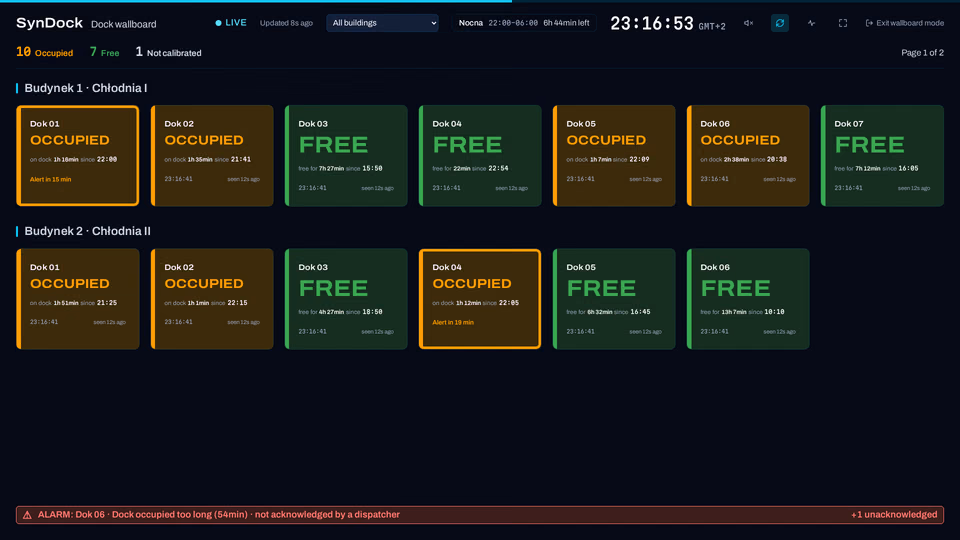The width and height of the screenshot is (960, 540).
Task: Open the All buildings dropdown
Action: tap(382, 23)
